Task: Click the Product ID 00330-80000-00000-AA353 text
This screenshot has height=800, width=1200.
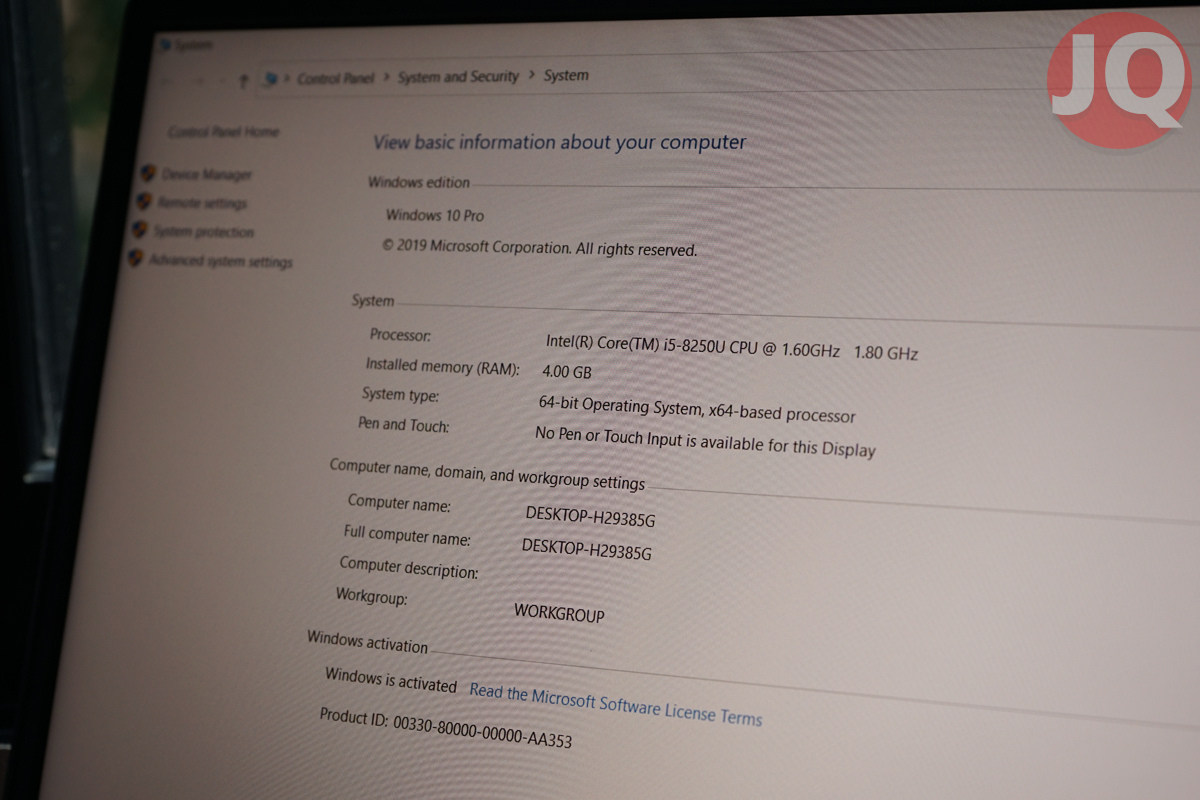Action: pos(446,727)
